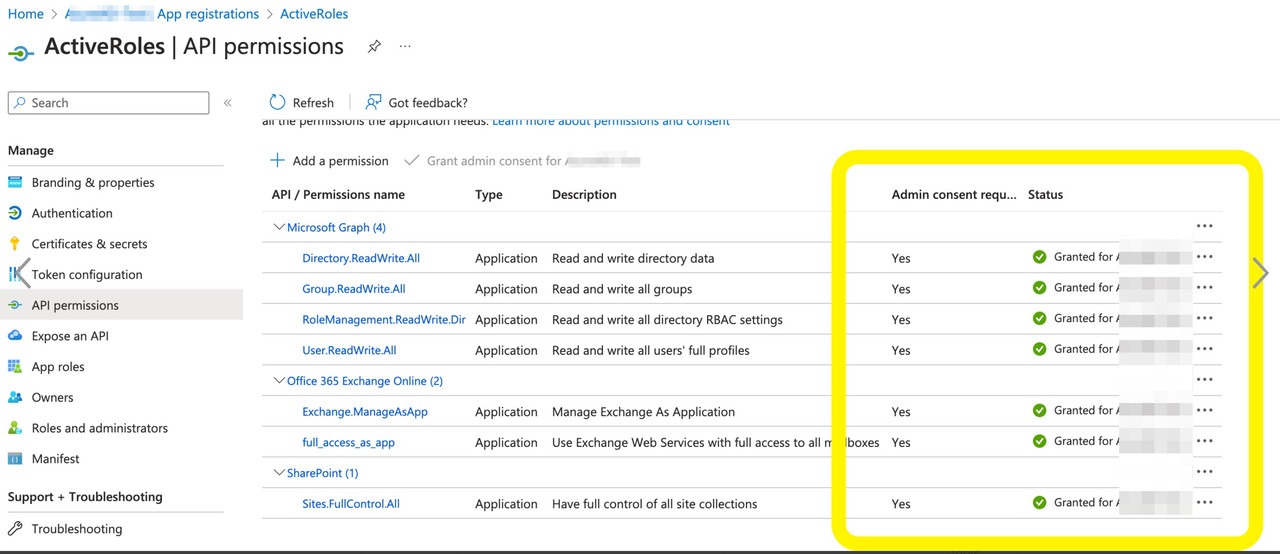This screenshot has height=554, width=1280.
Task: Open the ellipsis menu for Group.ReadWrite.All row
Action: [x=1204, y=288]
